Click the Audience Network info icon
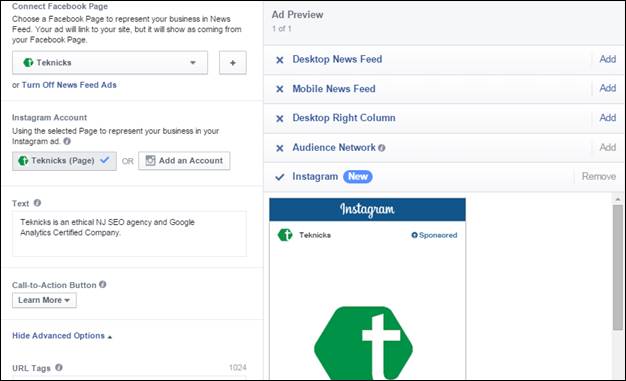 click(382, 148)
